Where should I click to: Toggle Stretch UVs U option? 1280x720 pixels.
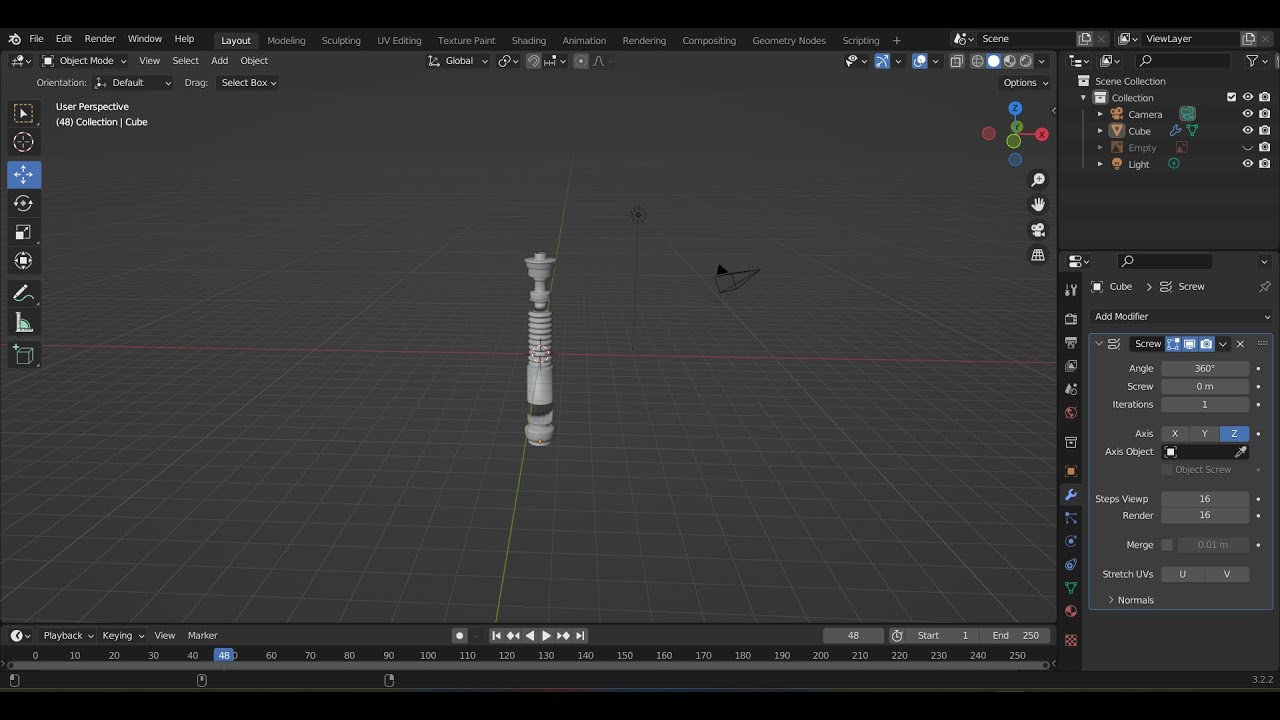(x=1182, y=574)
